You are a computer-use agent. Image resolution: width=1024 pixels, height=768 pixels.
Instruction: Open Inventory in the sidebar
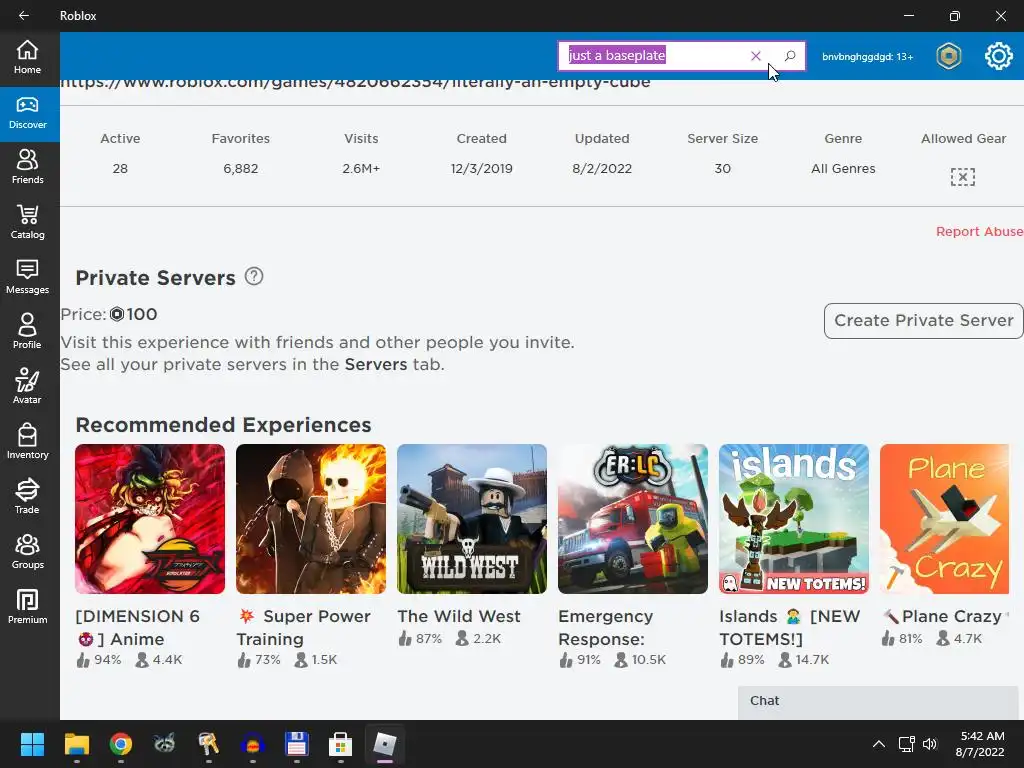coord(27,442)
